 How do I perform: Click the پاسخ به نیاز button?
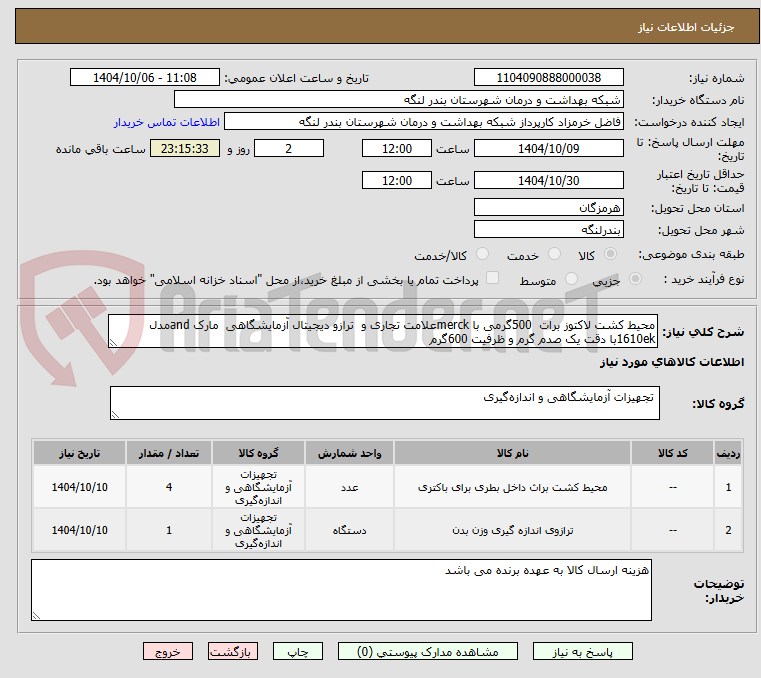coord(582,652)
